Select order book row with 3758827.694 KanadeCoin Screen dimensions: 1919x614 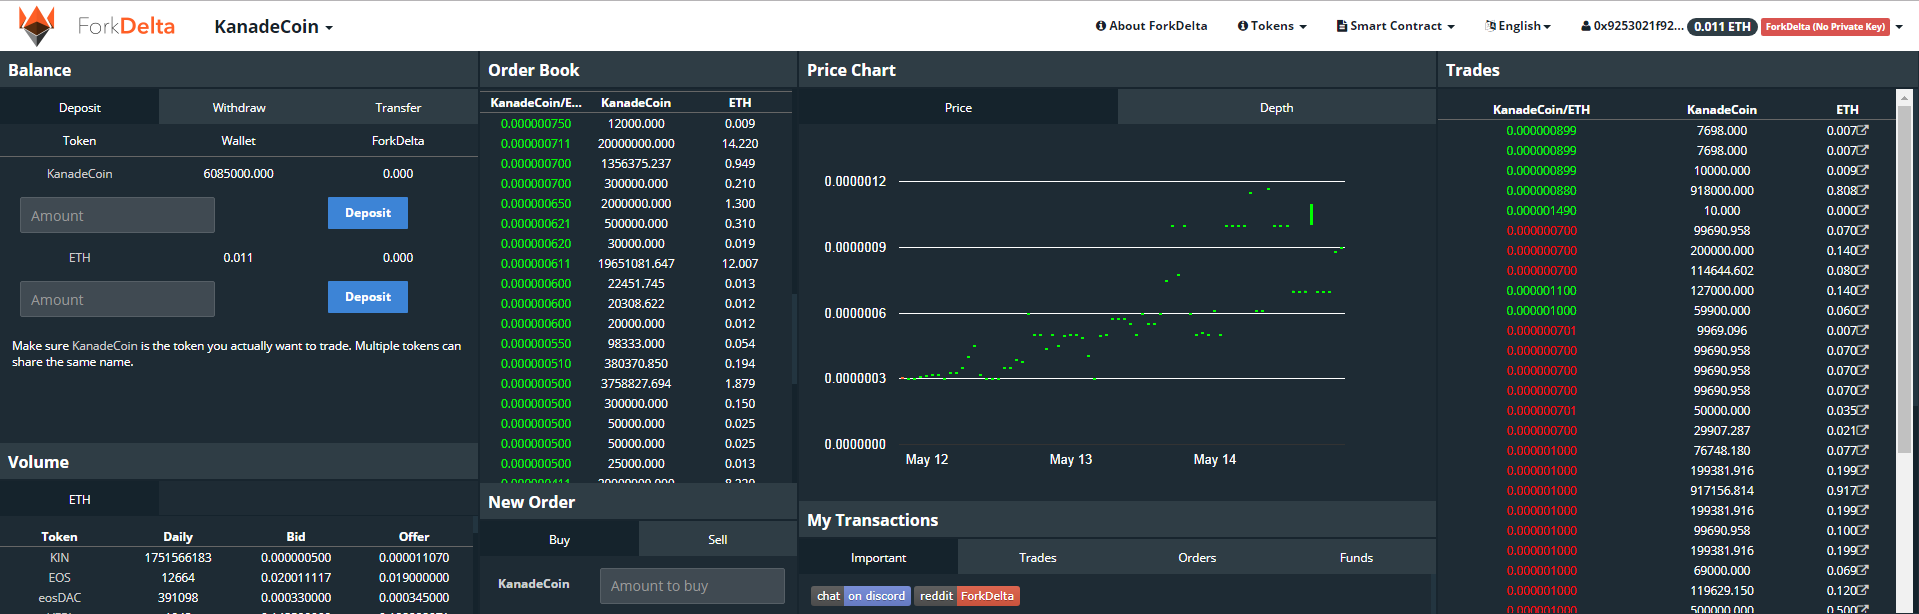click(636, 384)
